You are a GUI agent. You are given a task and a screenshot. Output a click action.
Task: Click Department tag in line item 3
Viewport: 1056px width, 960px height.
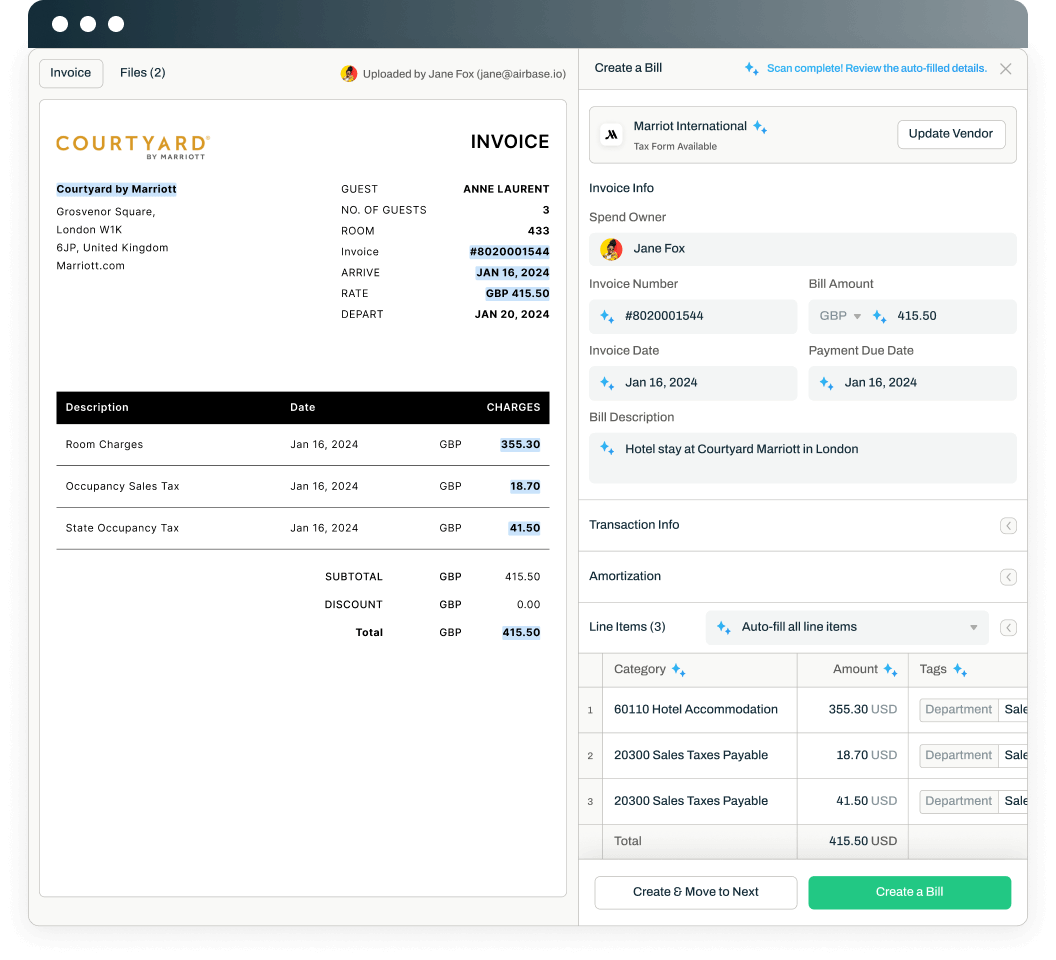[x=958, y=801]
